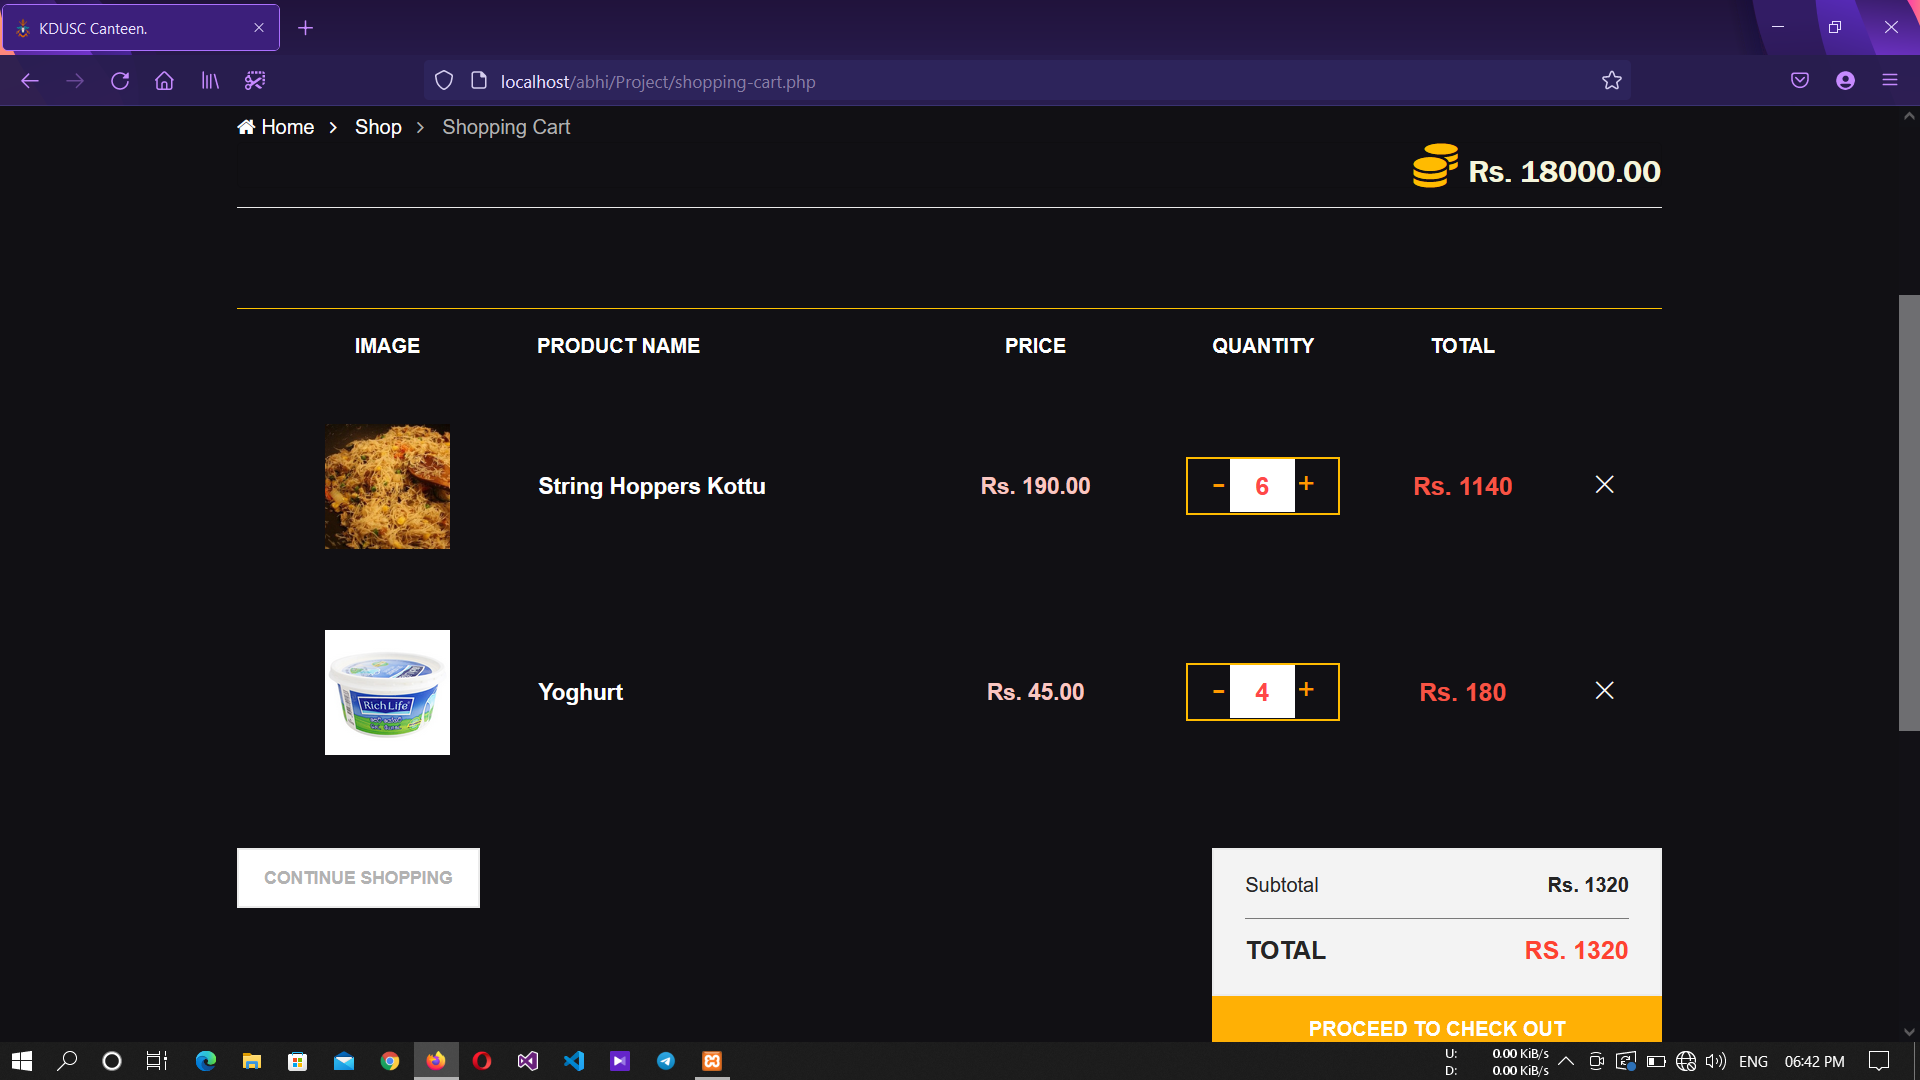1920x1080 pixels.
Task: Click the Continue Shopping button
Action: coord(358,878)
